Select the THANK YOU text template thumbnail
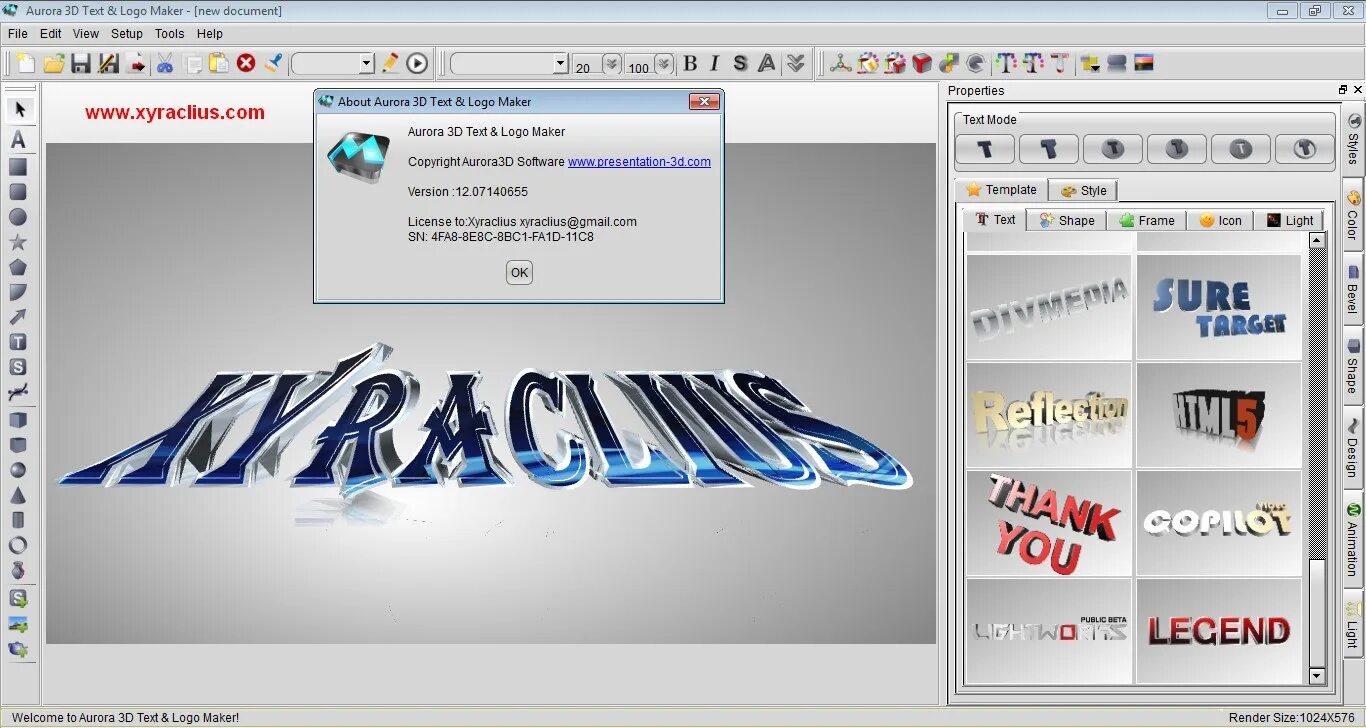 click(1049, 523)
